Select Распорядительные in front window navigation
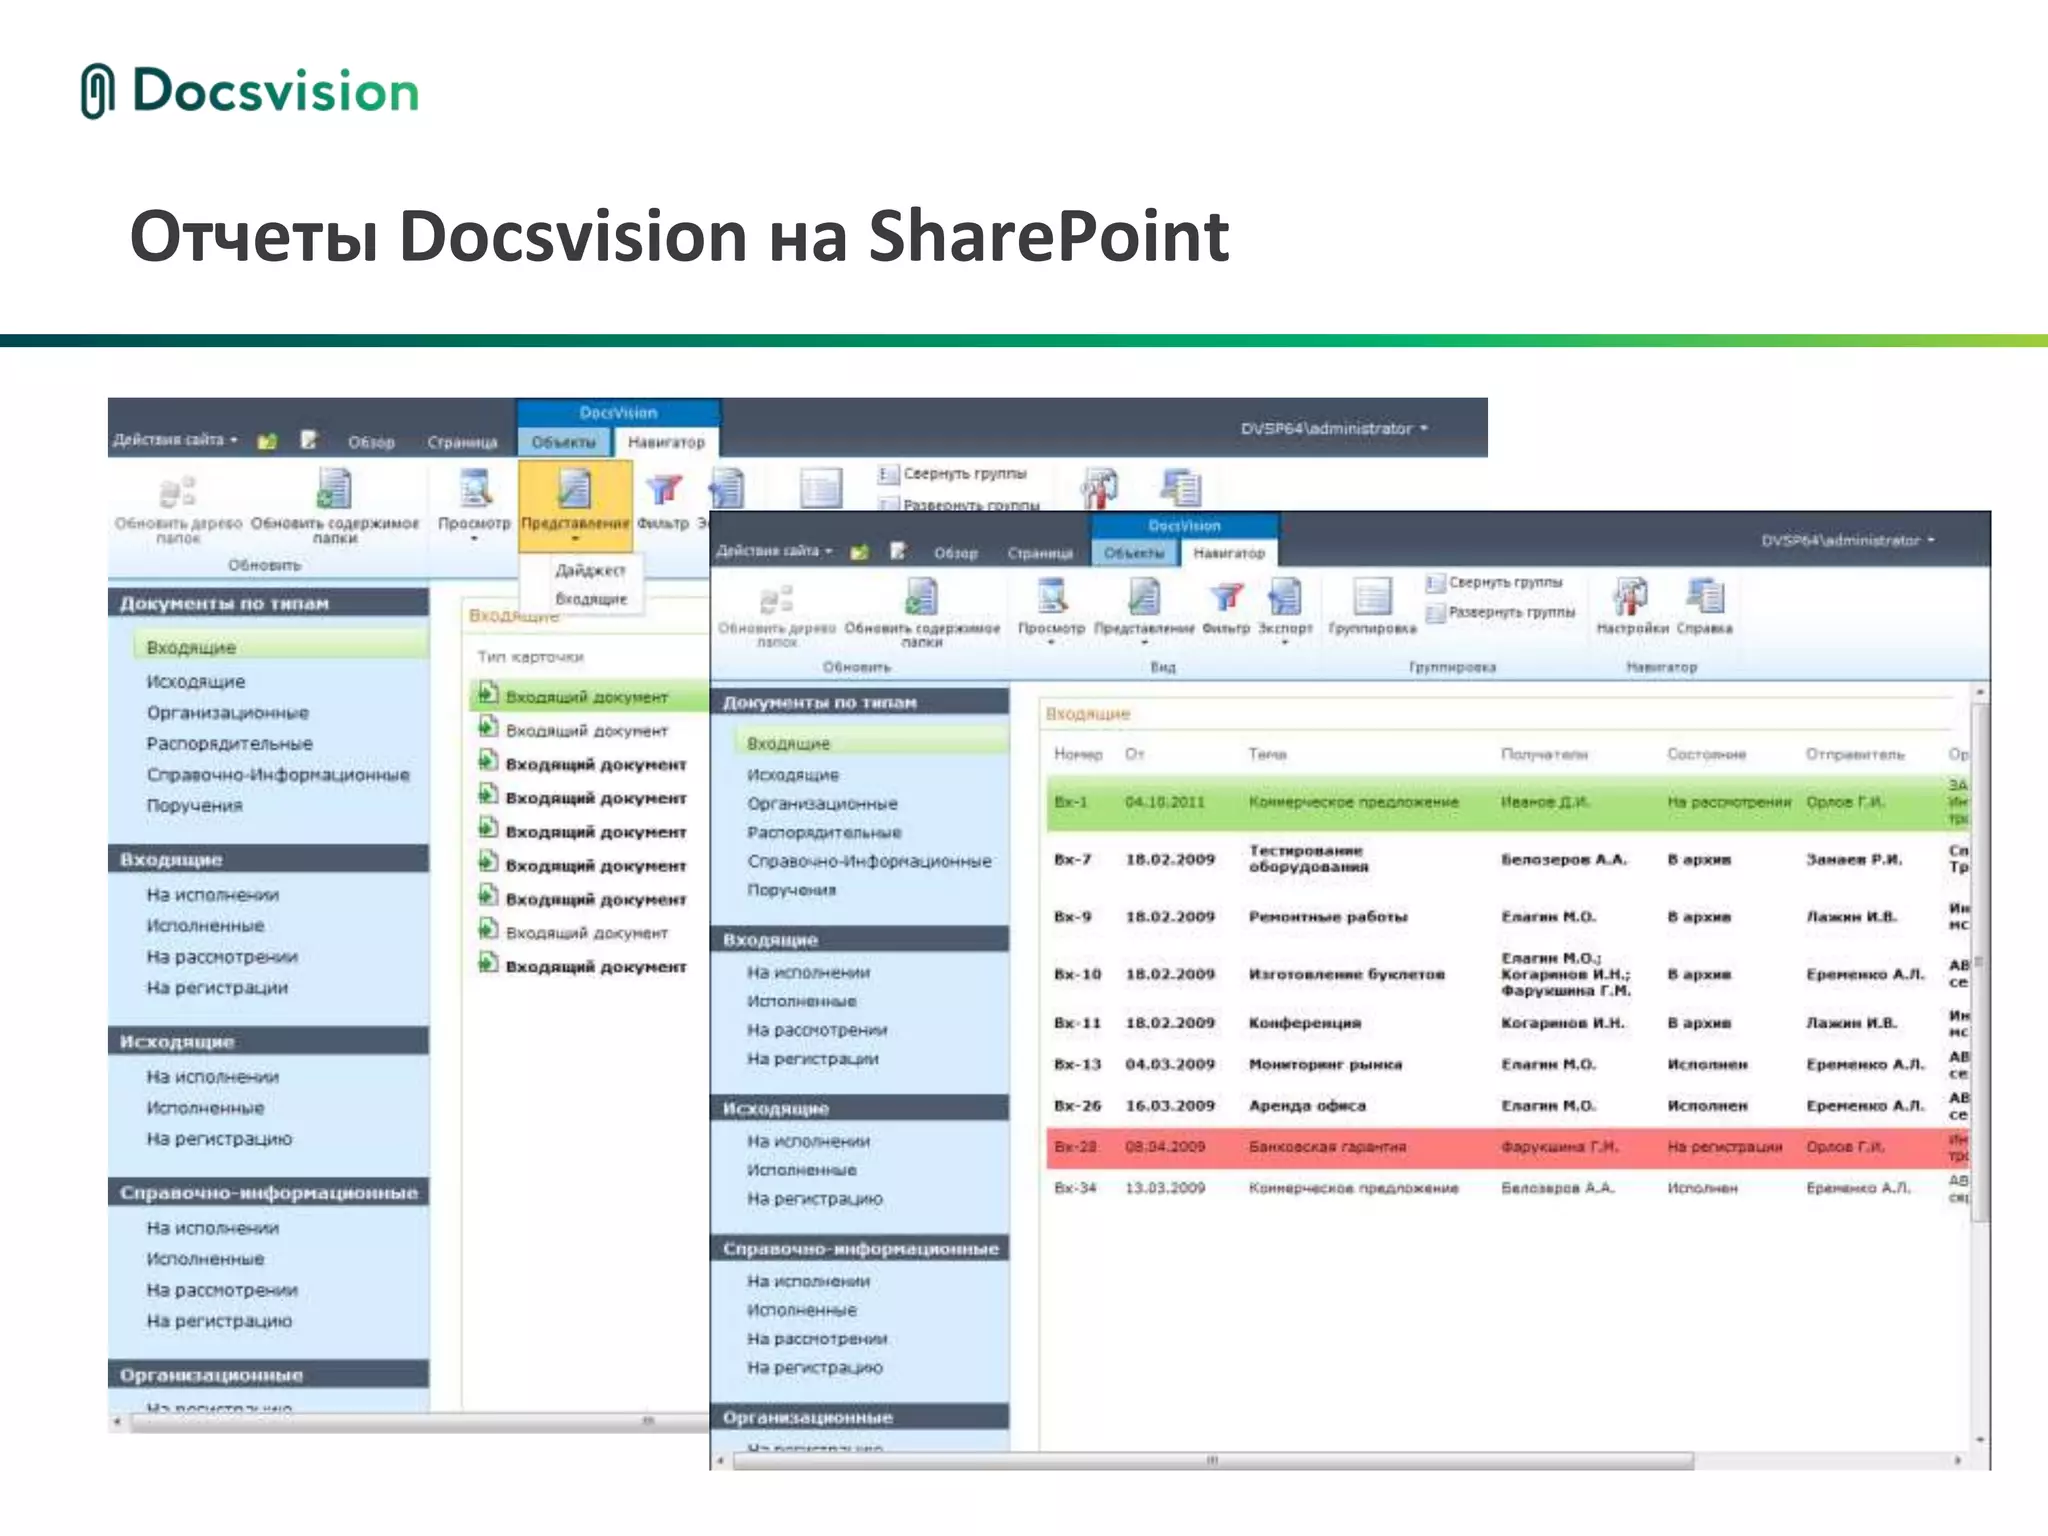The width and height of the screenshot is (2048, 1536). point(824,833)
